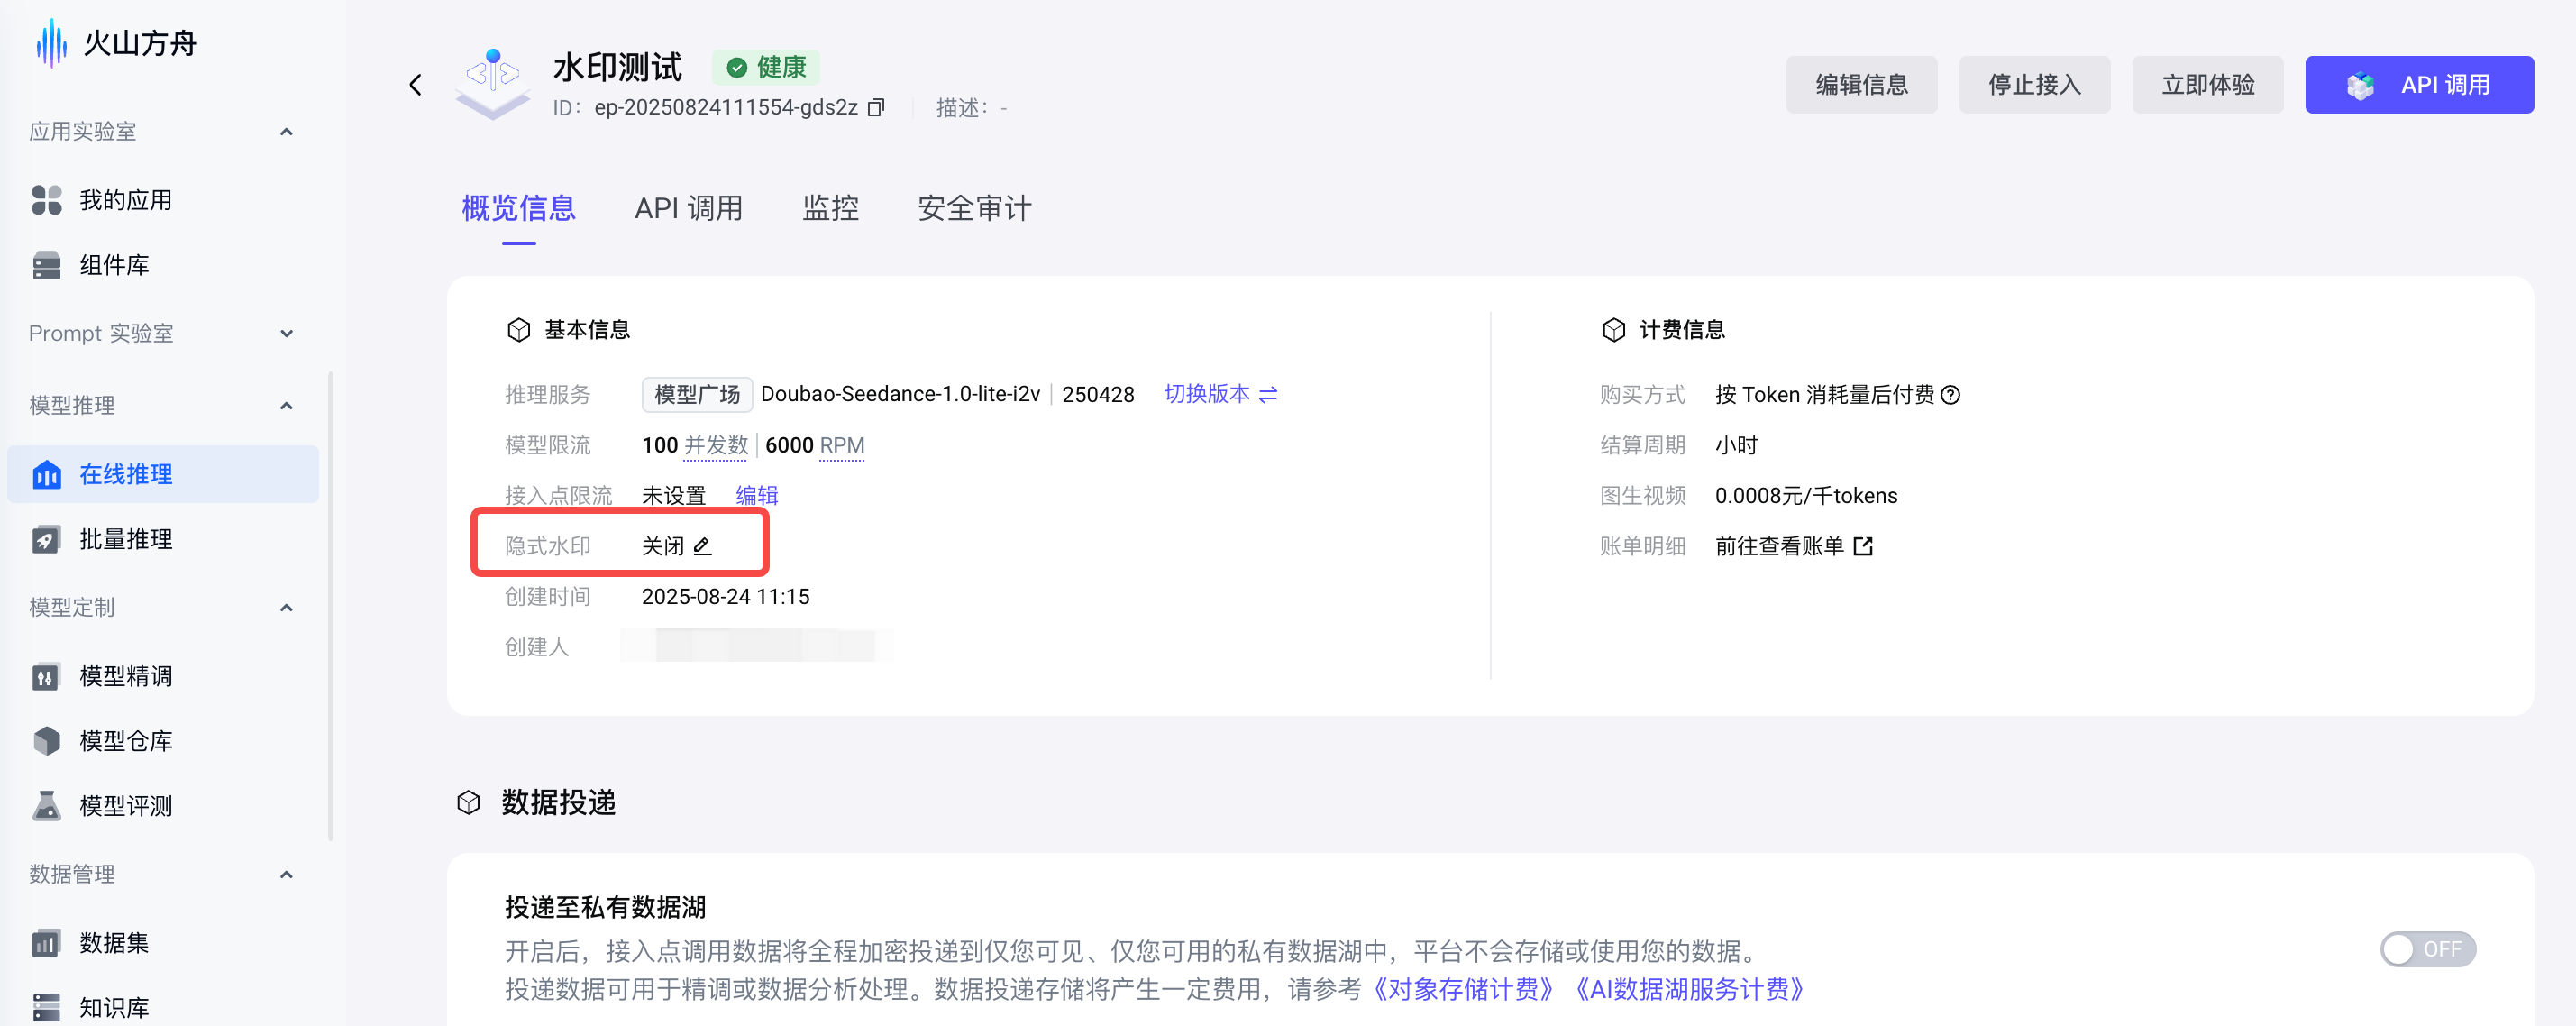The image size is (2576, 1026).
Task: Open the external link icon by 前往查看账单
Action: click(1862, 546)
